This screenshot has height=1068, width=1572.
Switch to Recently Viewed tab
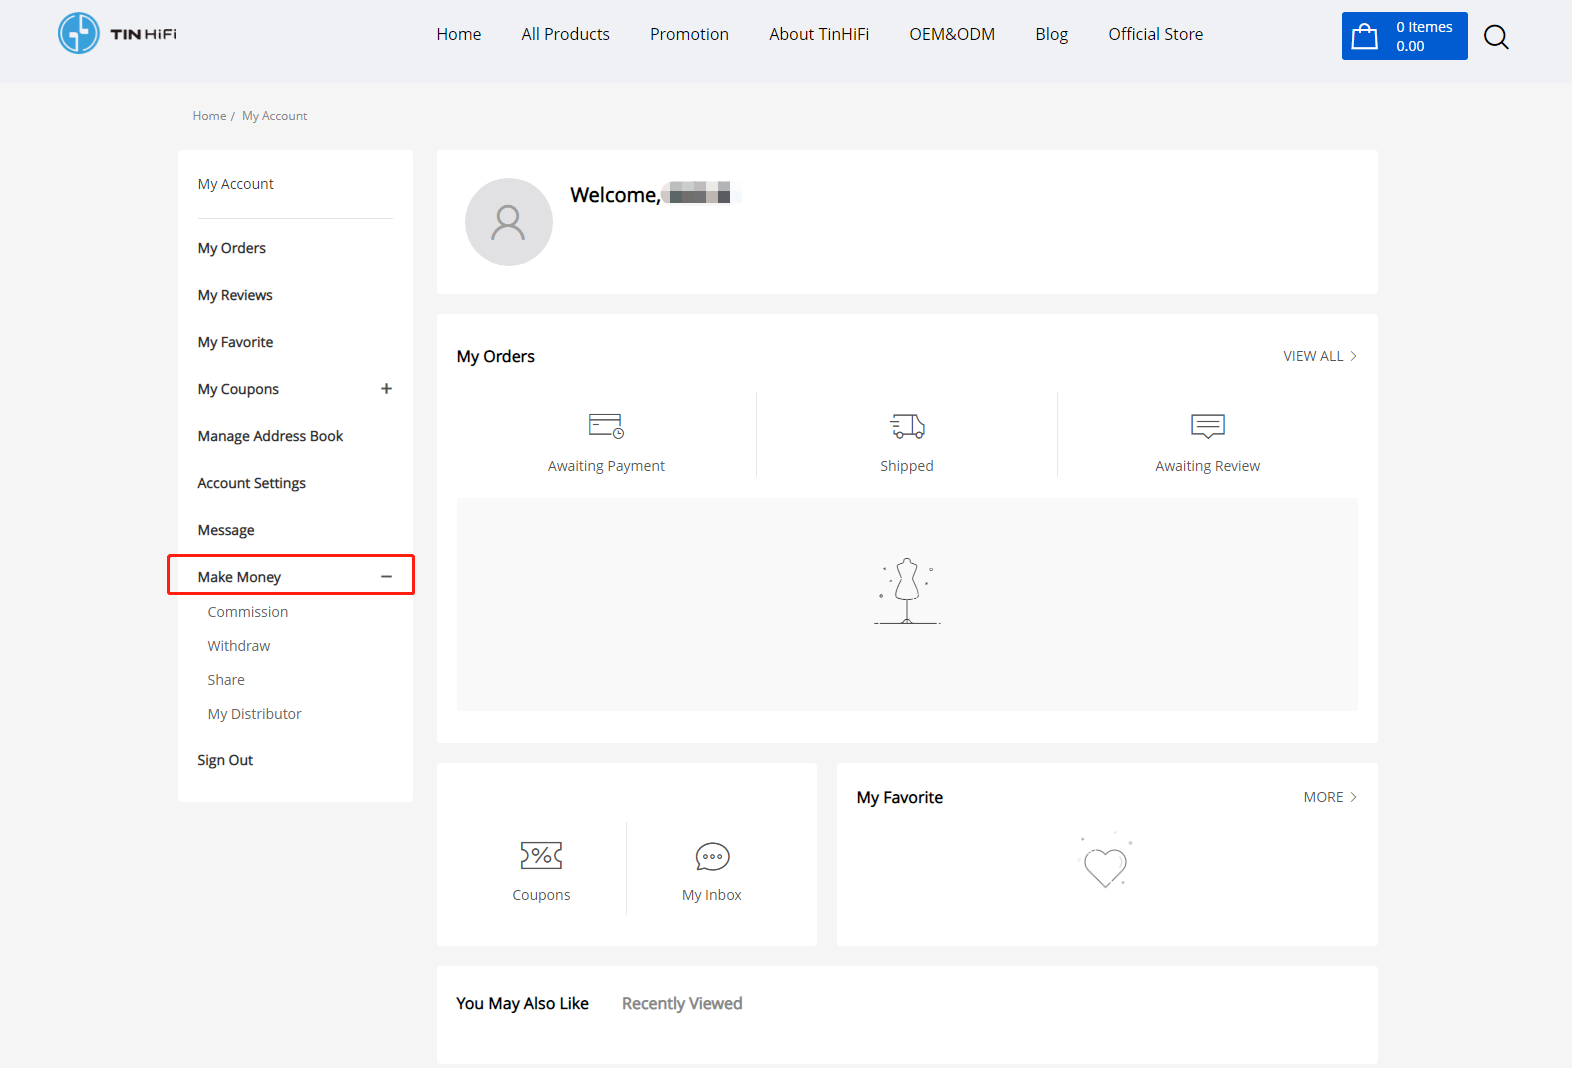(x=681, y=1003)
